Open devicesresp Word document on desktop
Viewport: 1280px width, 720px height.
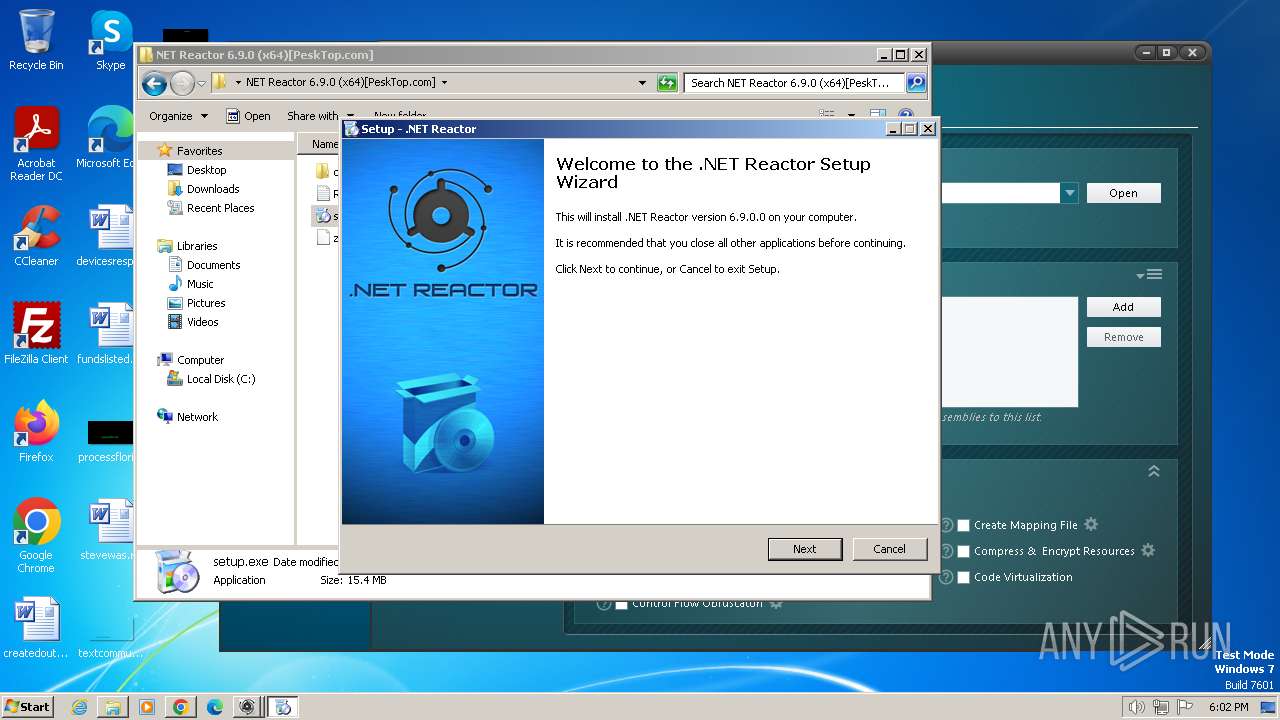click(x=108, y=236)
